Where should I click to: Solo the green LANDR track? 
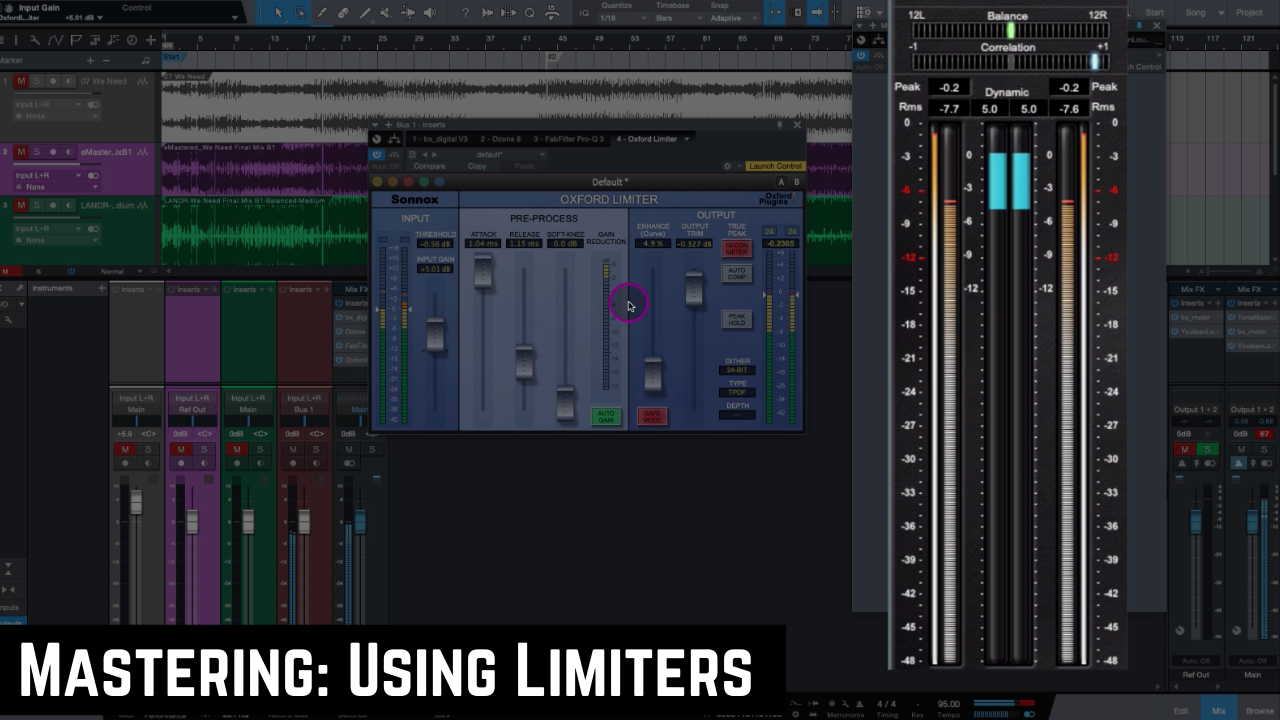click(x=37, y=206)
